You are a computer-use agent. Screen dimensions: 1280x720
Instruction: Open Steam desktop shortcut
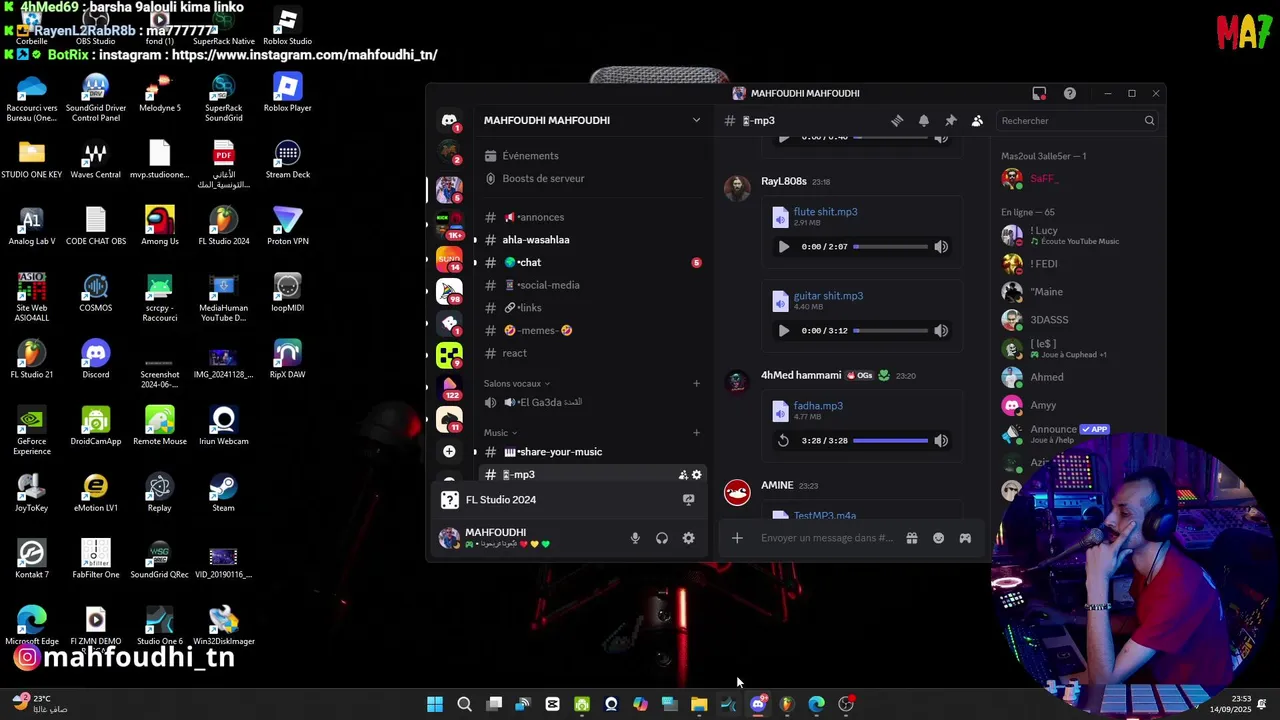pyautogui.click(x=223, y=493)
